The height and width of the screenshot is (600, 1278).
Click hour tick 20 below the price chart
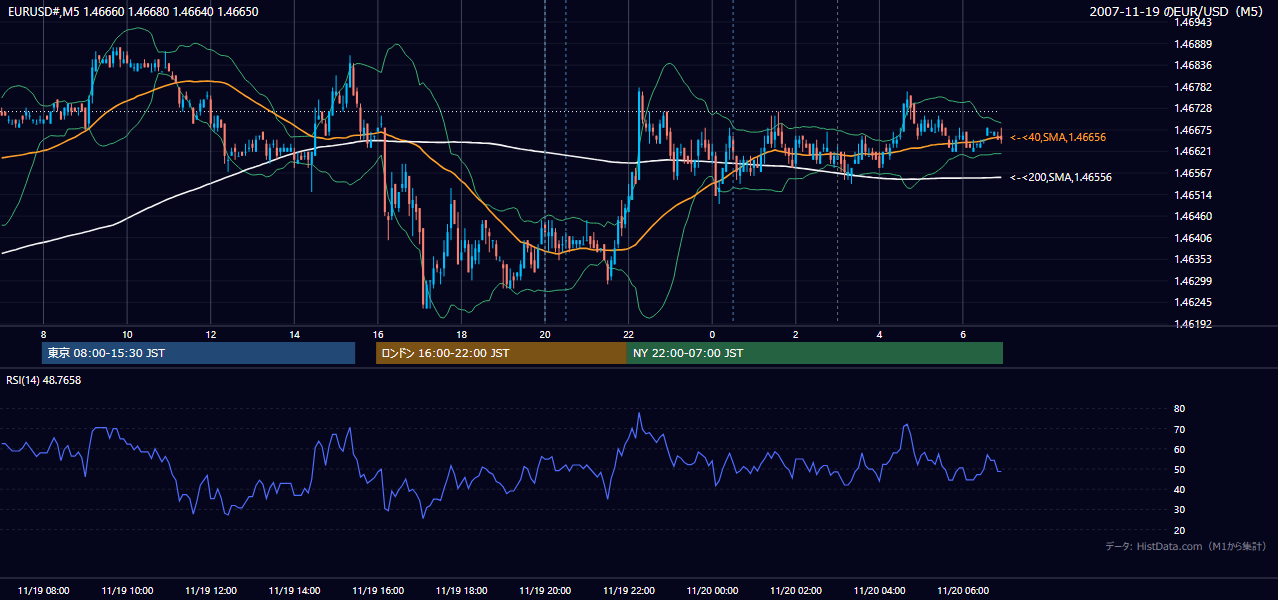coord(545,334)
